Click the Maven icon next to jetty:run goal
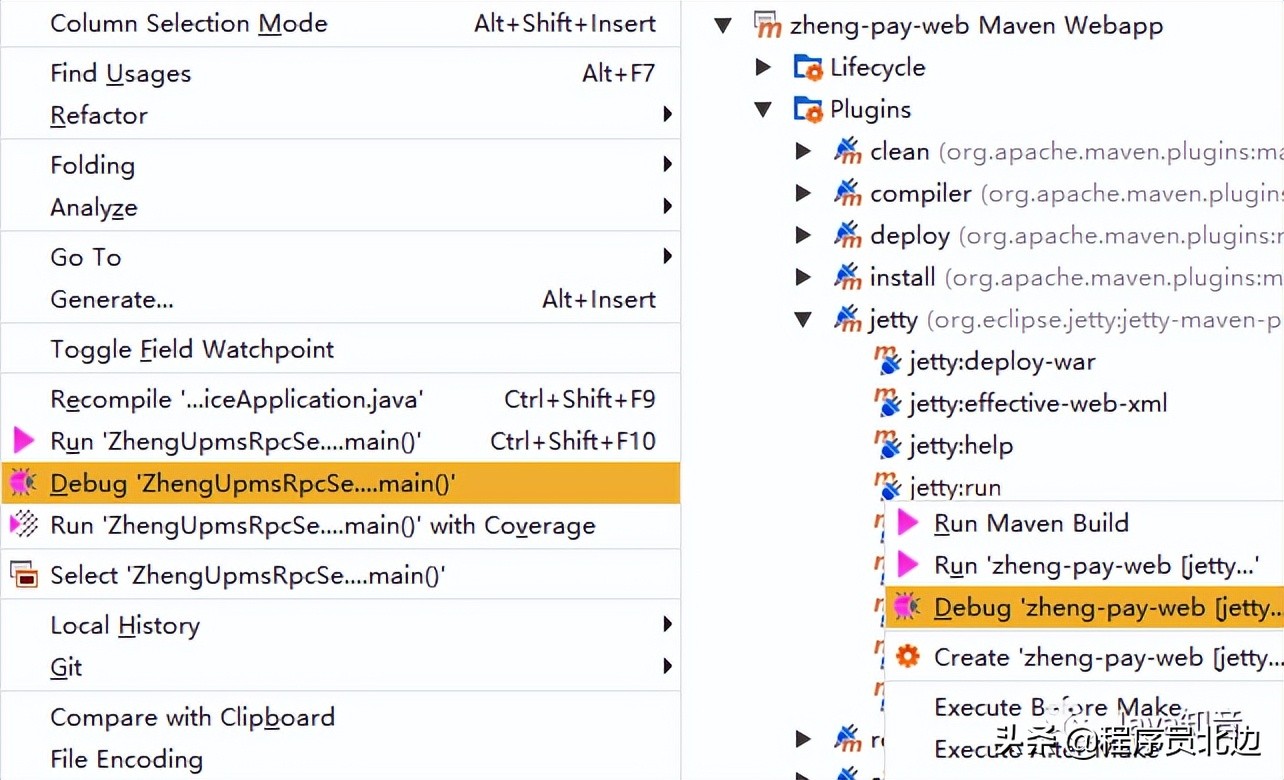 click(888, 488)
